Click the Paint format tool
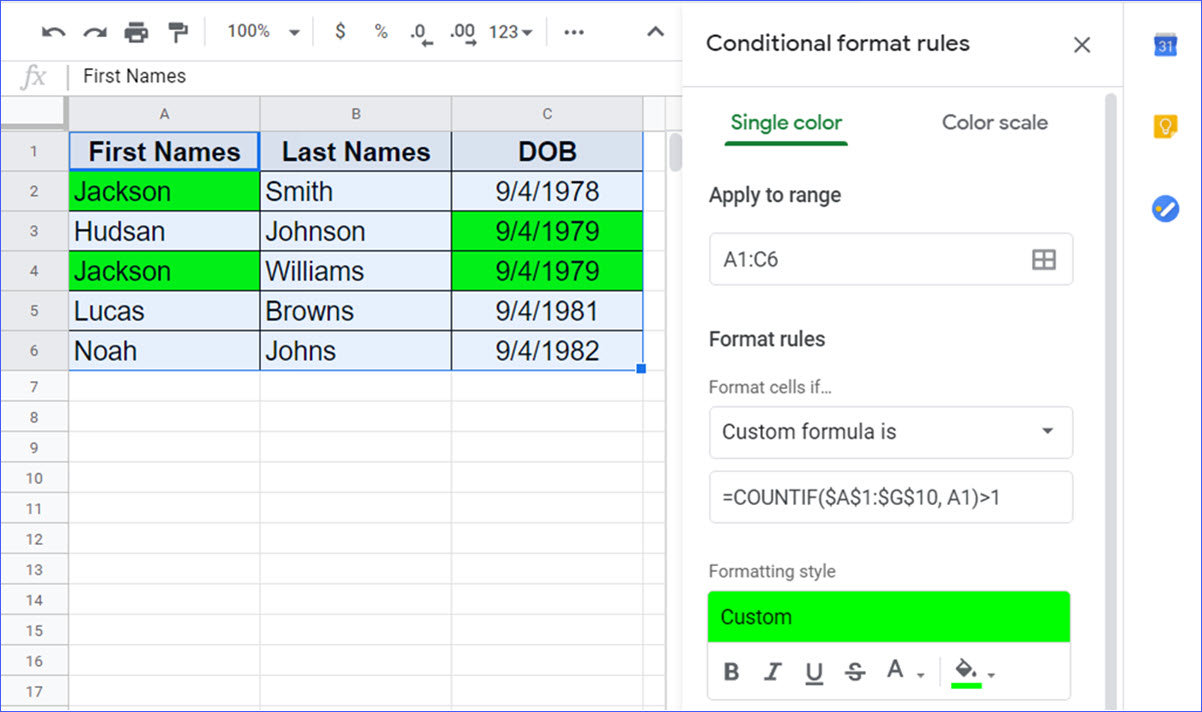1202x712 pixels. point(178,31)
